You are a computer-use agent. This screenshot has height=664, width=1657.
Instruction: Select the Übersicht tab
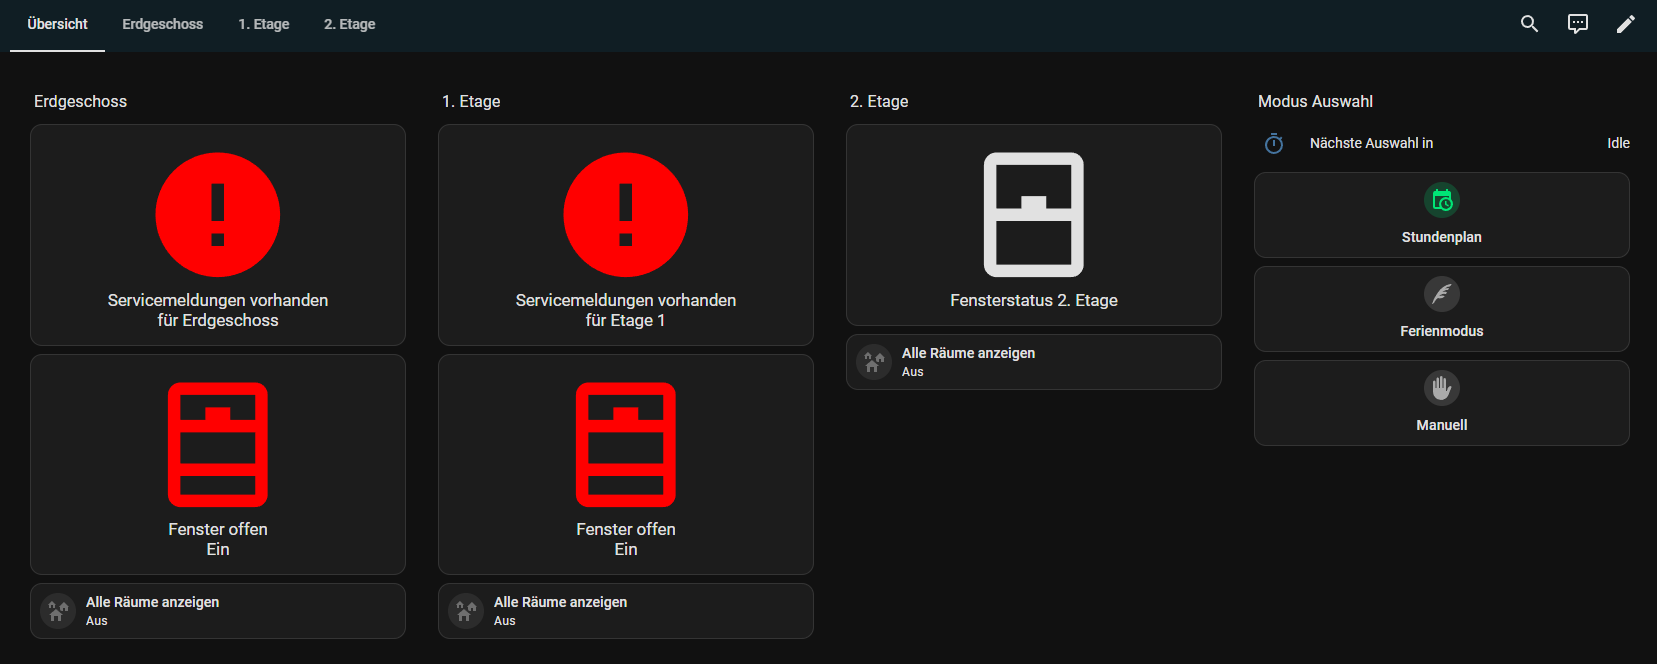(x=57, y=24)
